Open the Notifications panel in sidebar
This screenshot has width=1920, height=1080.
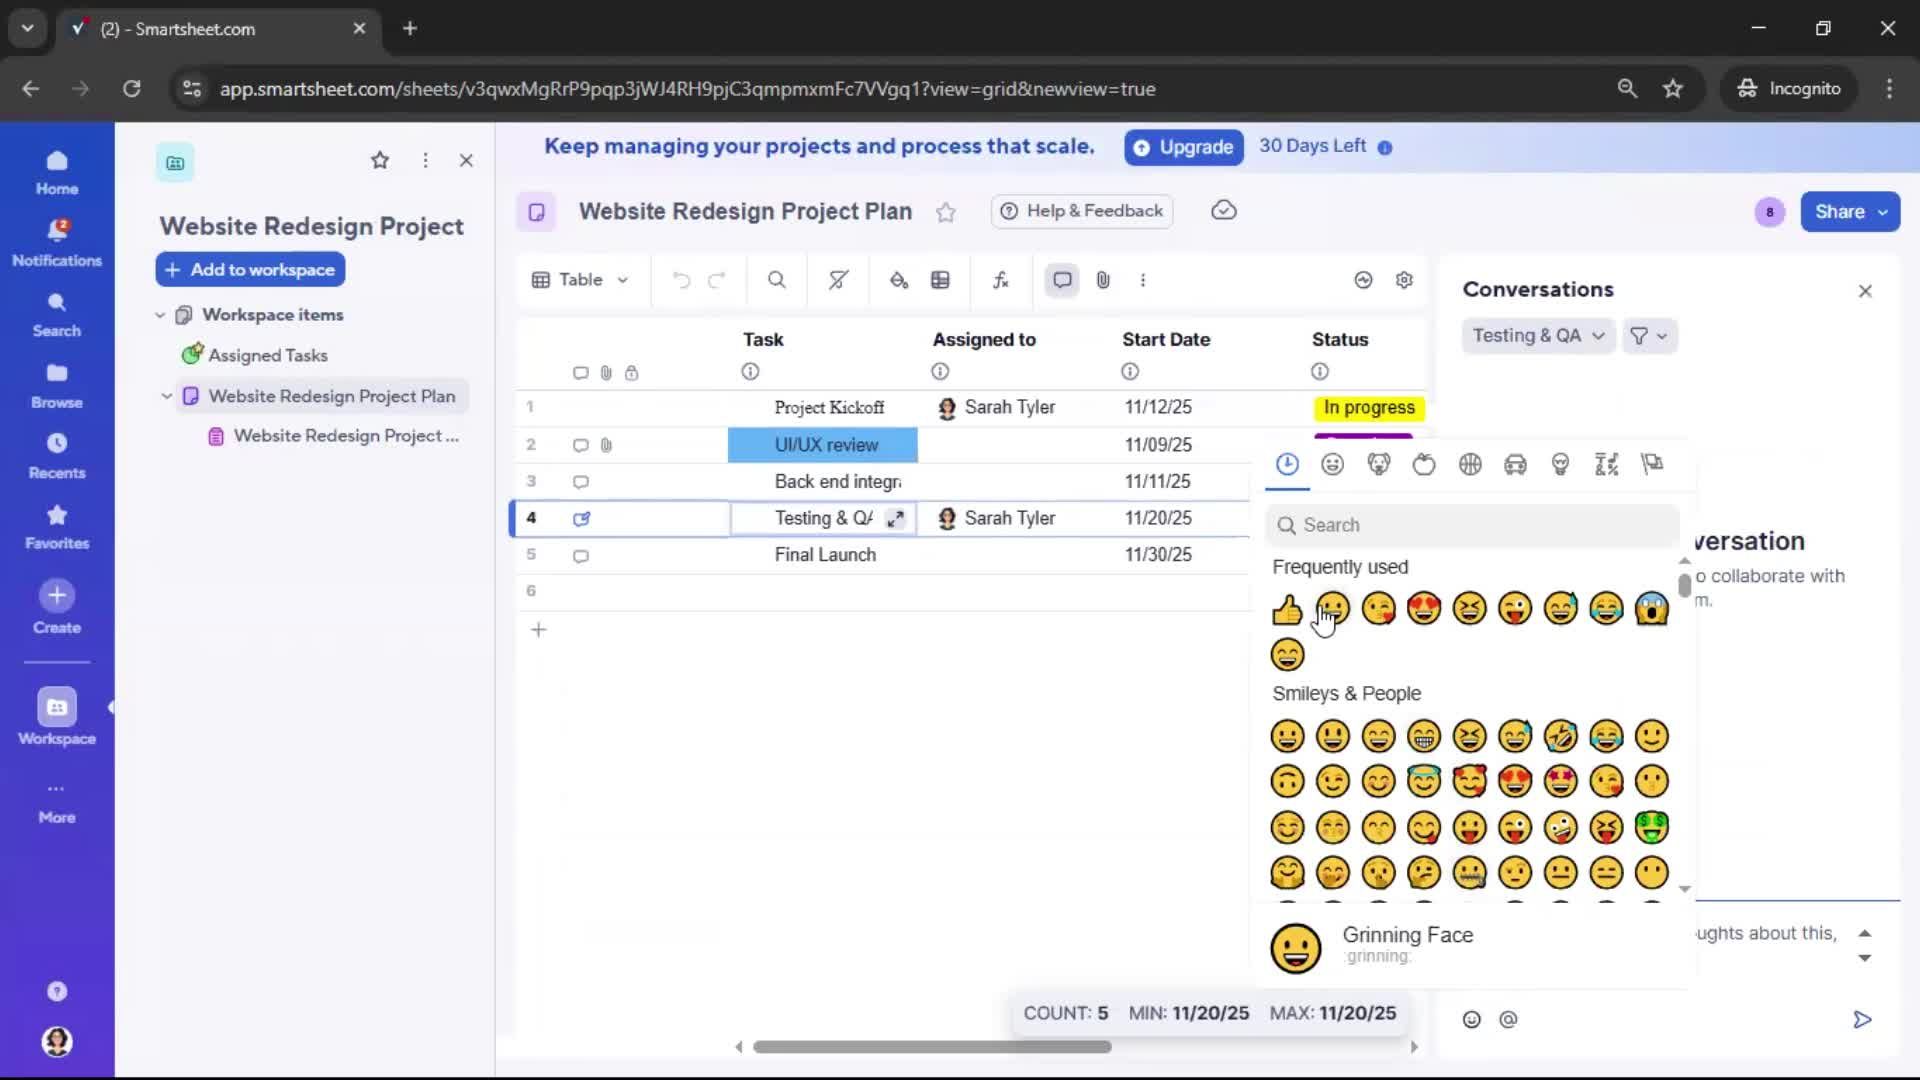click(x=56, y=240)
